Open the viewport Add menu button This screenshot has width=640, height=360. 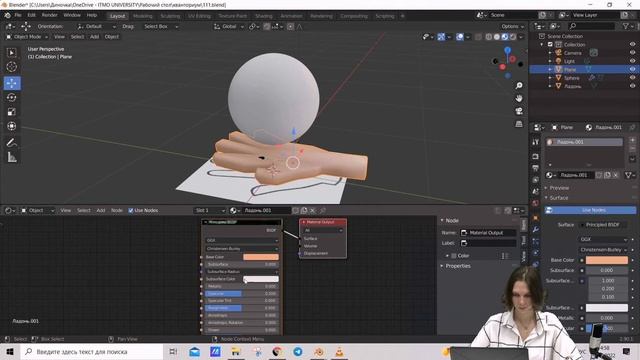tap(94, 37)
